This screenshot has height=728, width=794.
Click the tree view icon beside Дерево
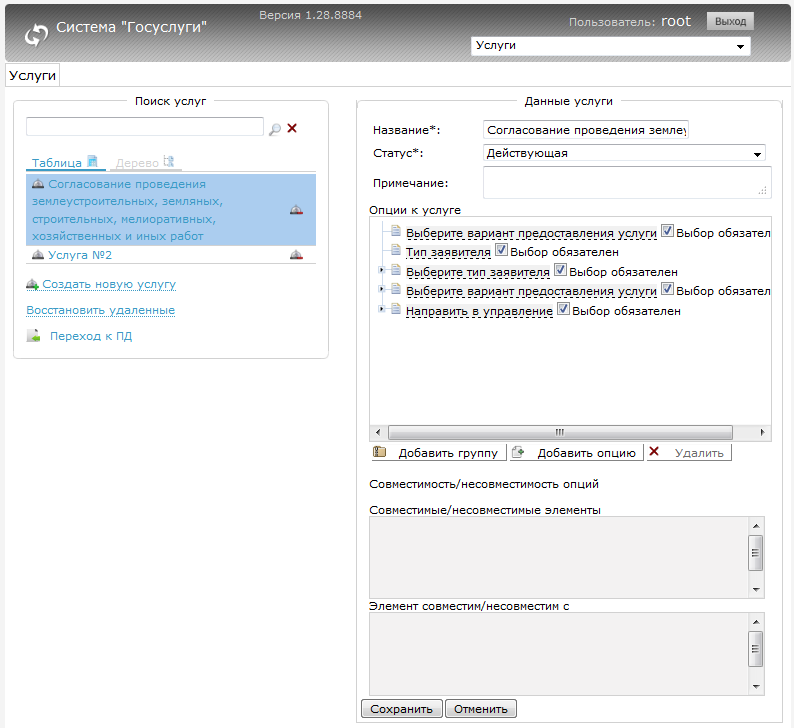(169, 161)
